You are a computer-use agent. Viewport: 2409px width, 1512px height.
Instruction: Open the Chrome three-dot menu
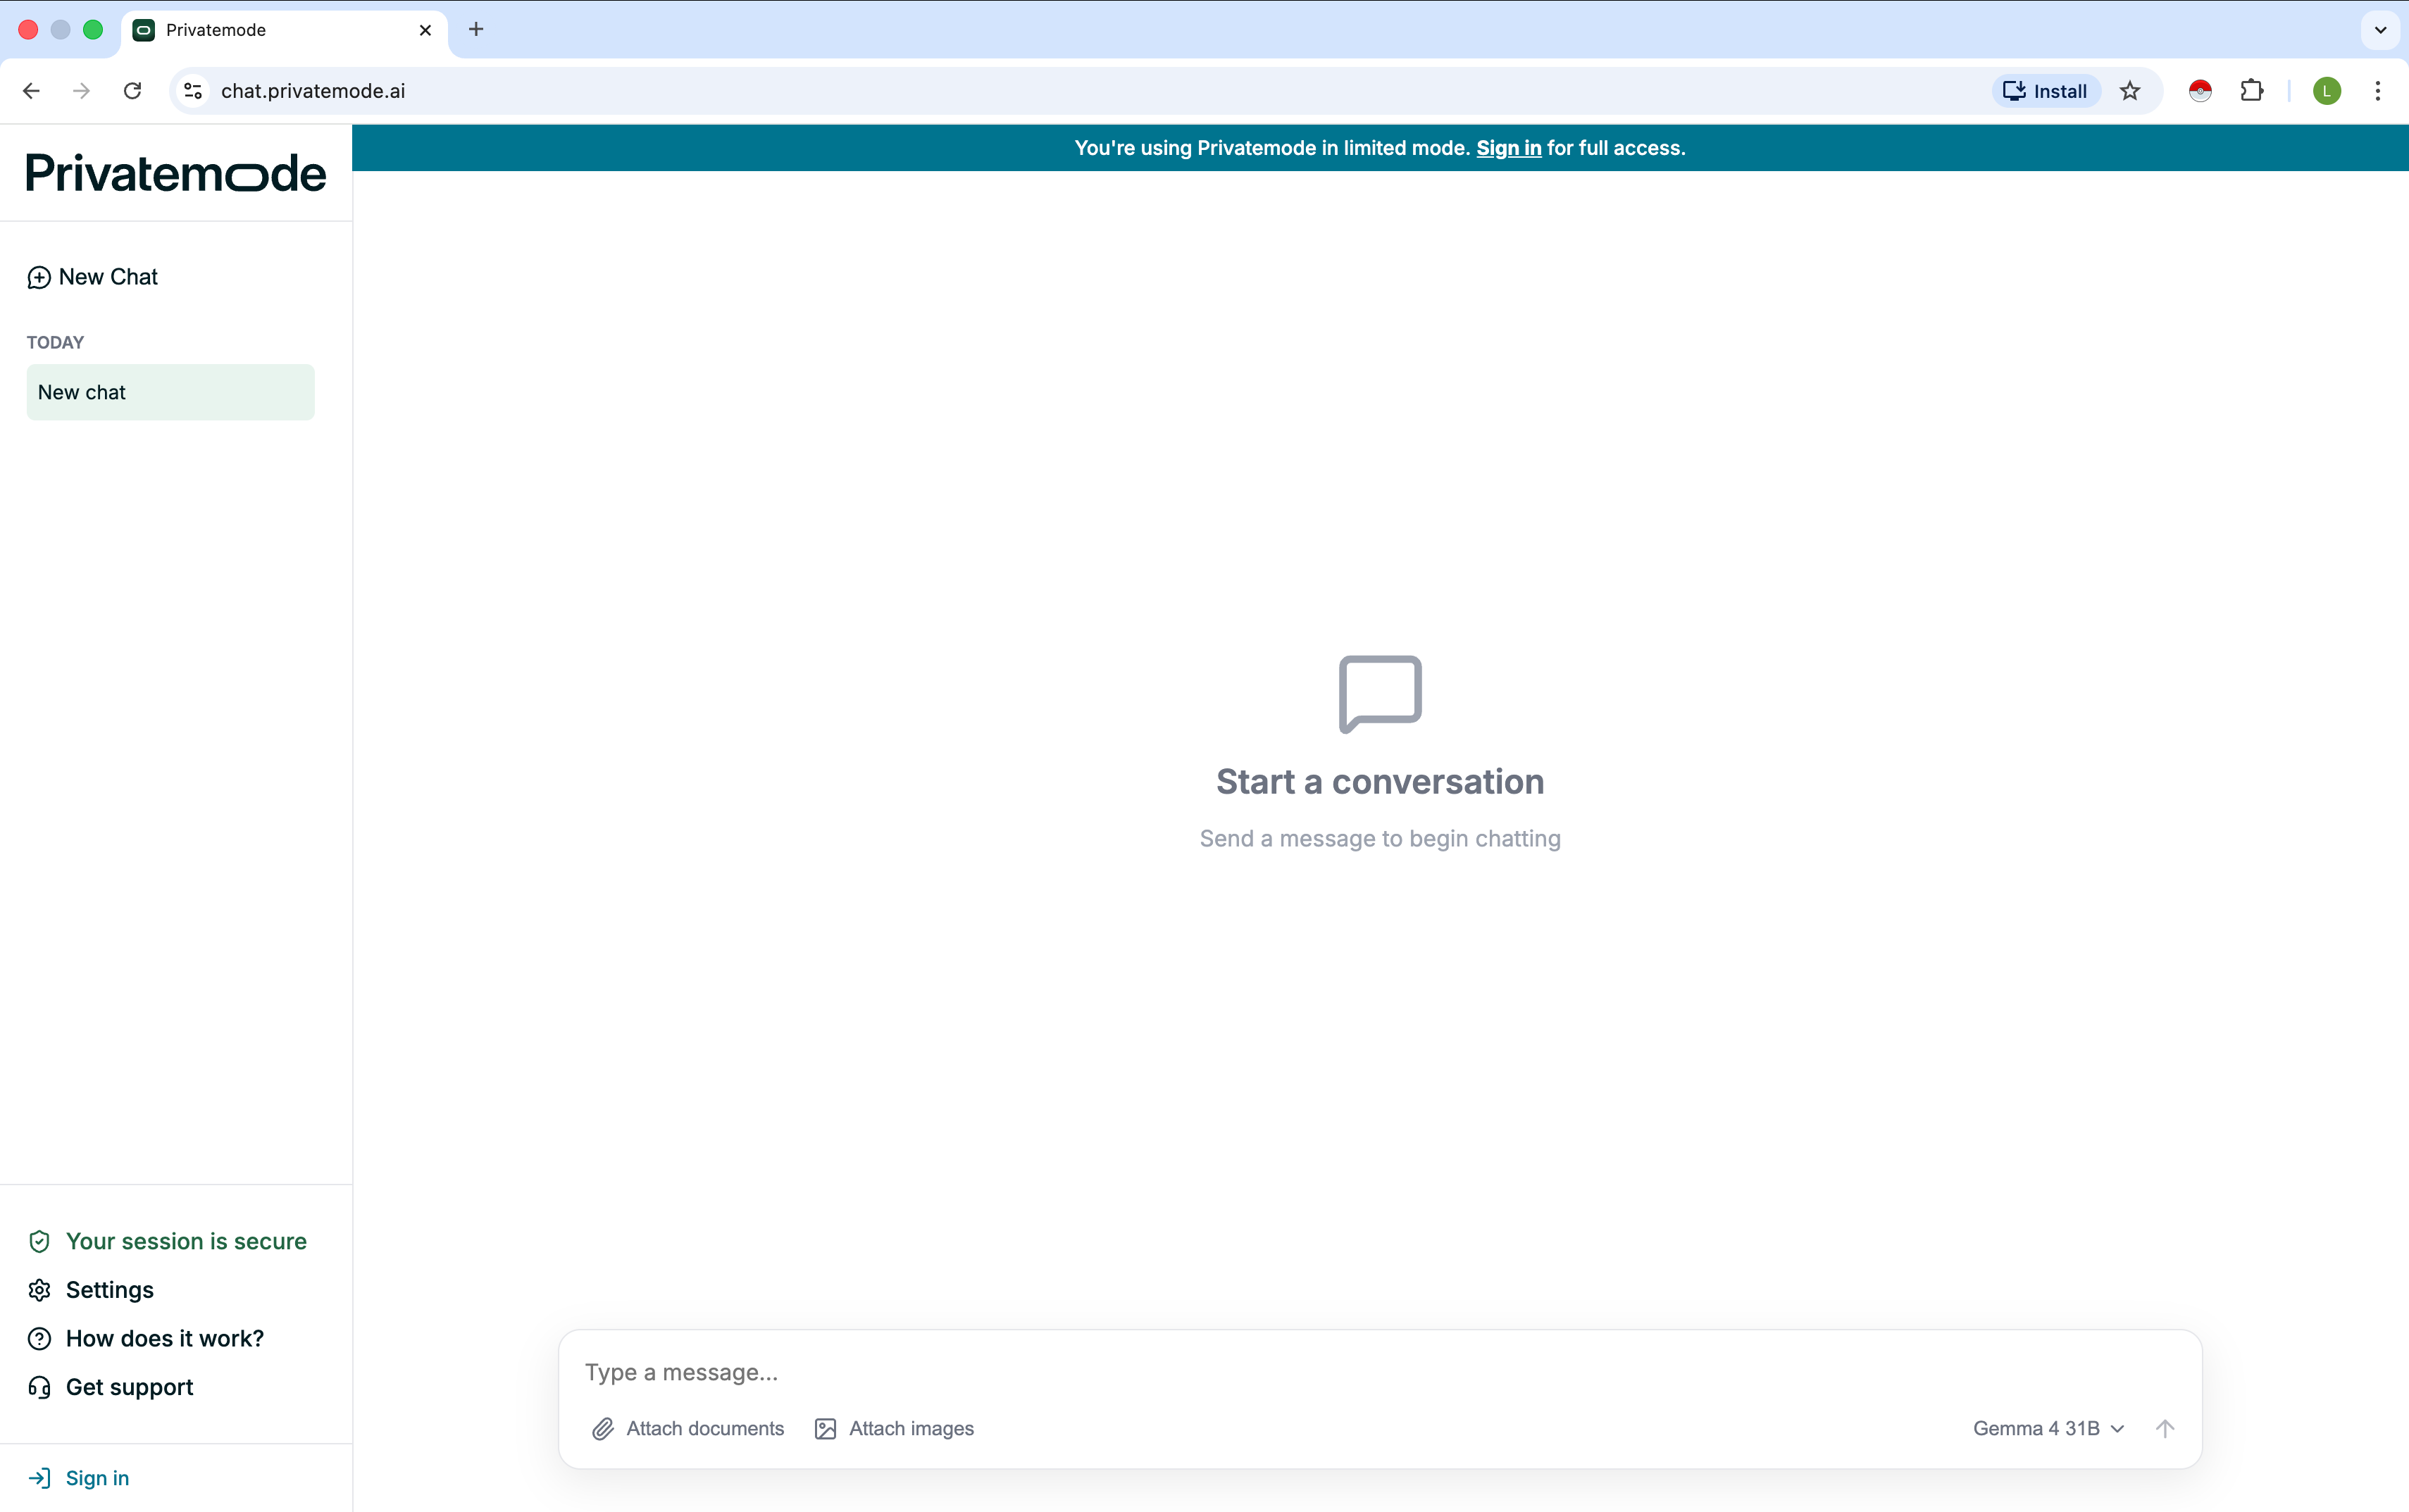point(2378,91)
